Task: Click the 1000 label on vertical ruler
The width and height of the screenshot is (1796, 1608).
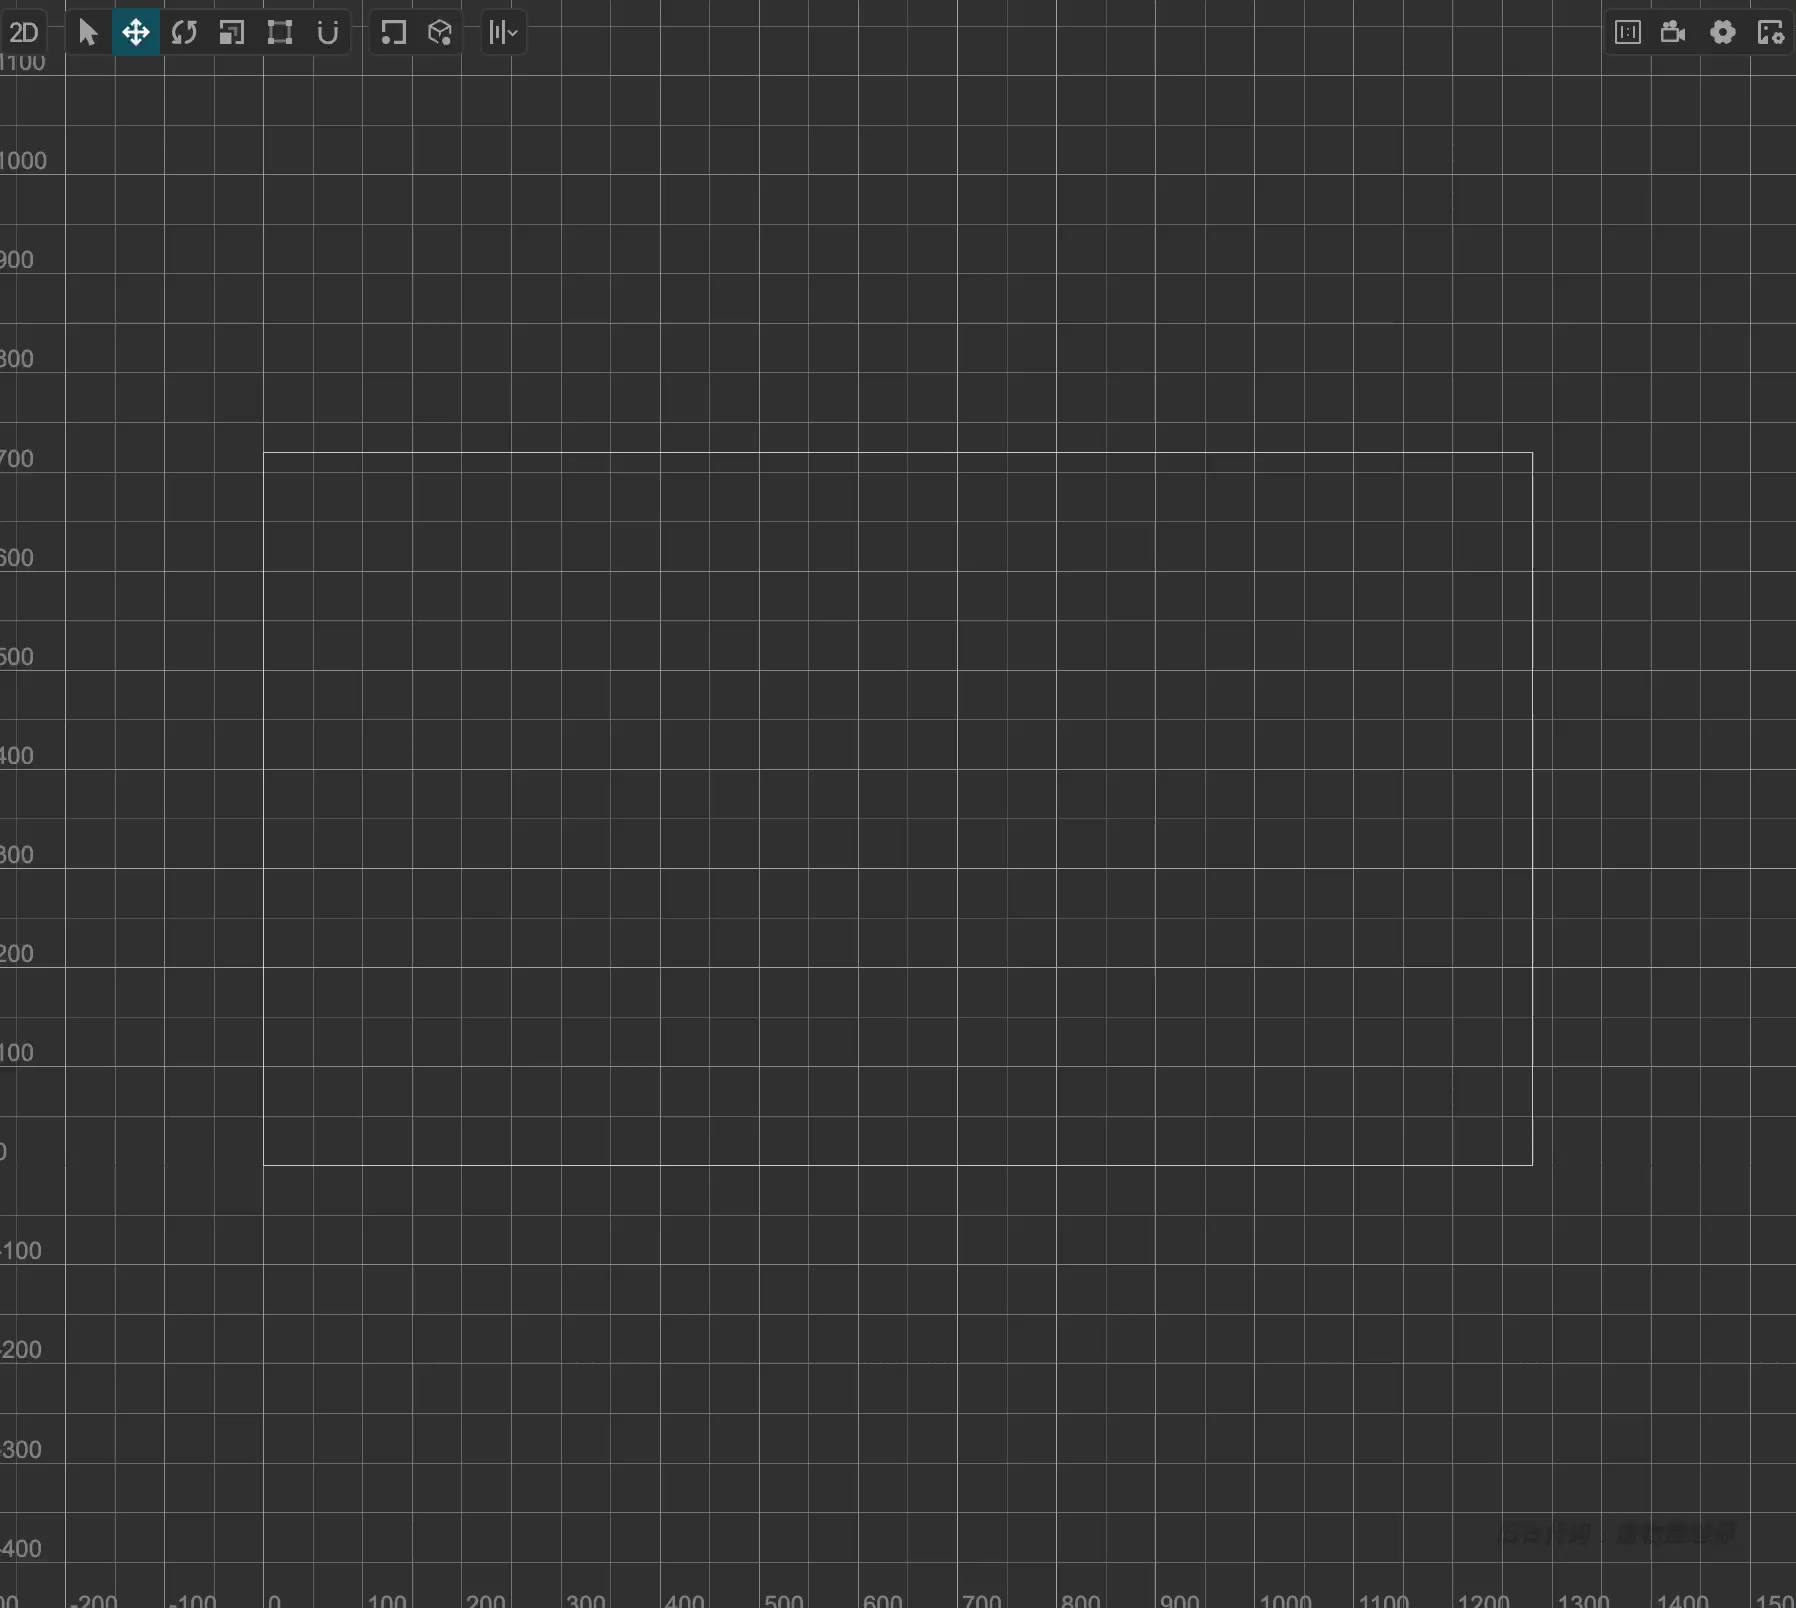Action: tap(23, 161)
